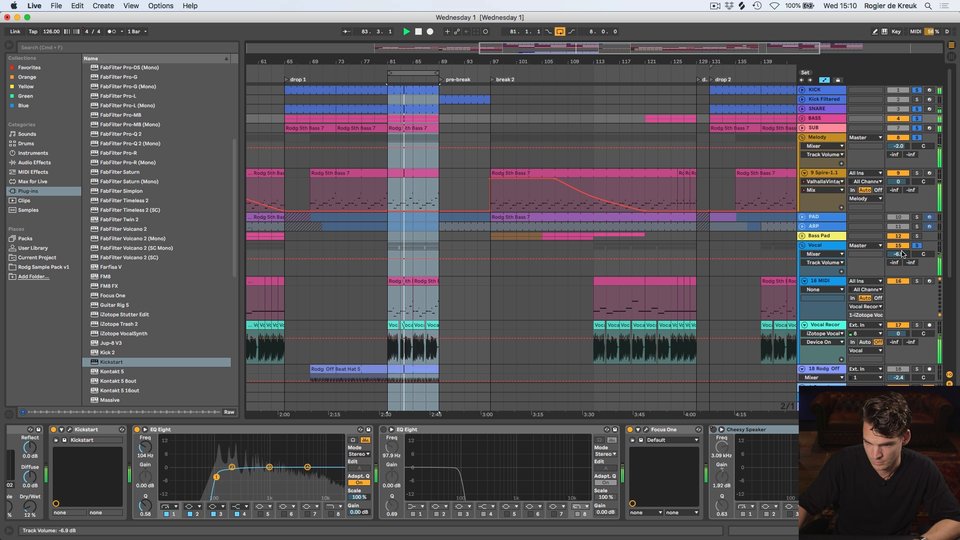Viewport: 960px width, 540px height.
Task: Arm the Arrangement Record circle button
Action: [430, 31]
